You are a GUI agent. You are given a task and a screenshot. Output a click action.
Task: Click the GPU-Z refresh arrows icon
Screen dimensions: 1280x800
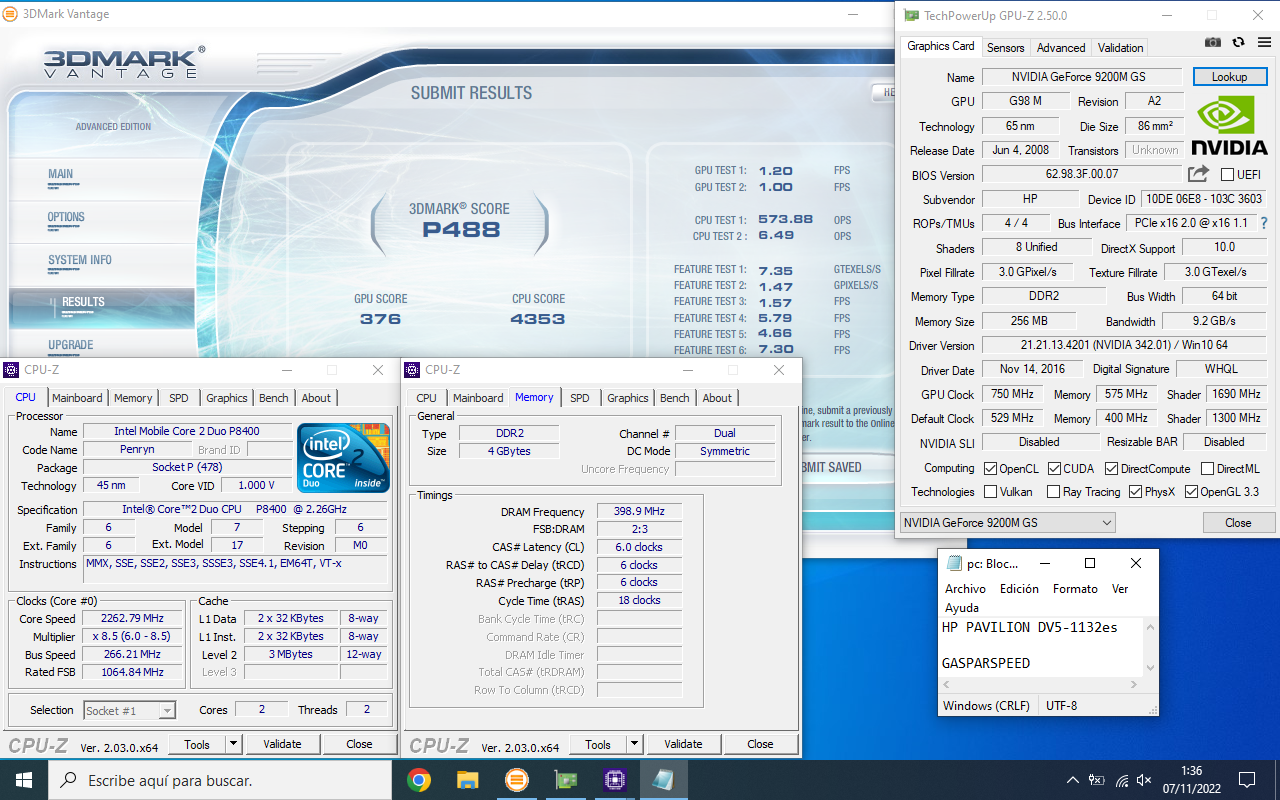[x=1238, y=42]
